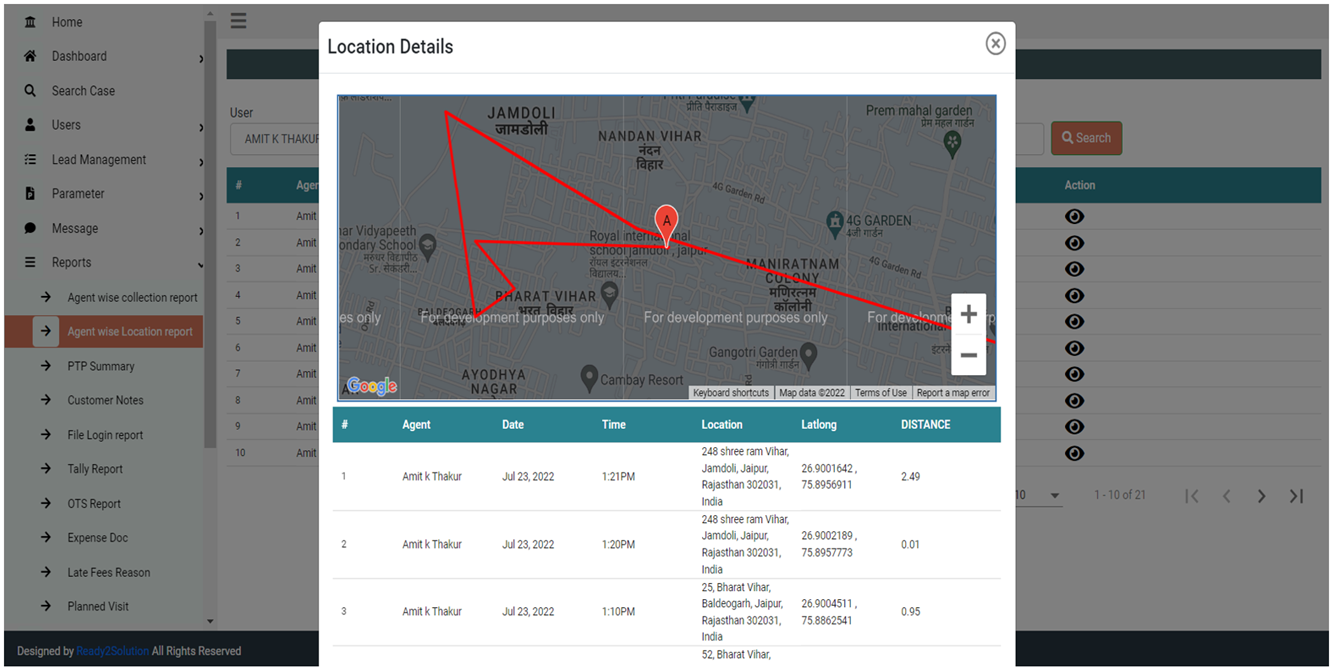Open the Message section from sidebar

coord(27,228)
